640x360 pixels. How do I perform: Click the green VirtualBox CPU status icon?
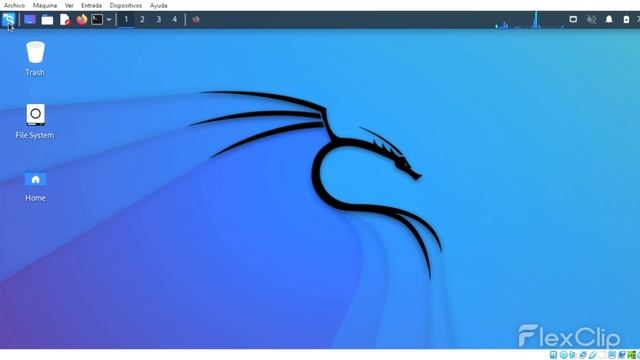(x=632, y=355)
